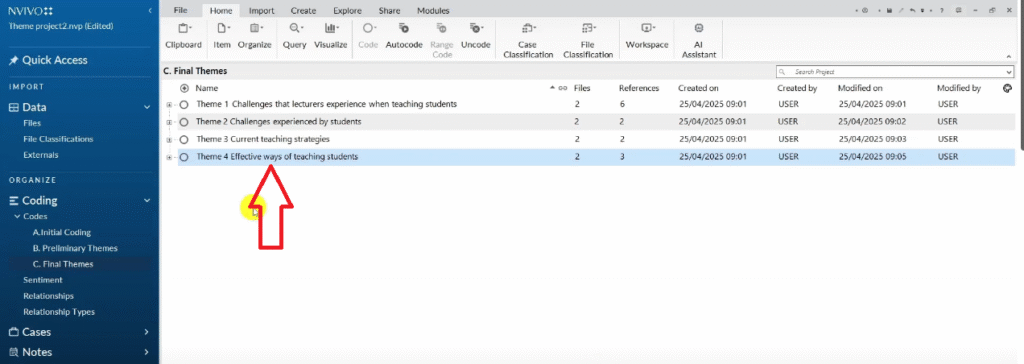1024x364 pixels.
Task: Switch to the Modules tab
Action: [433, 10]
